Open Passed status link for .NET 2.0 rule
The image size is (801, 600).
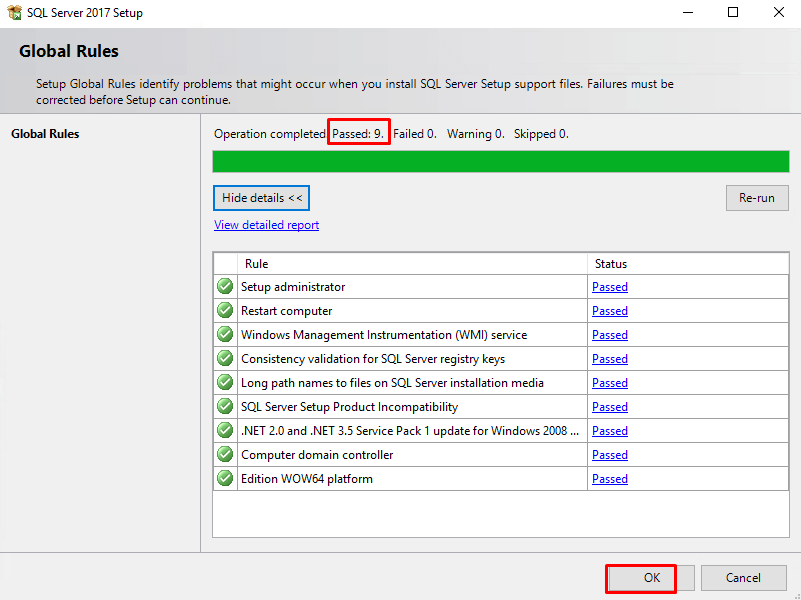609,431
